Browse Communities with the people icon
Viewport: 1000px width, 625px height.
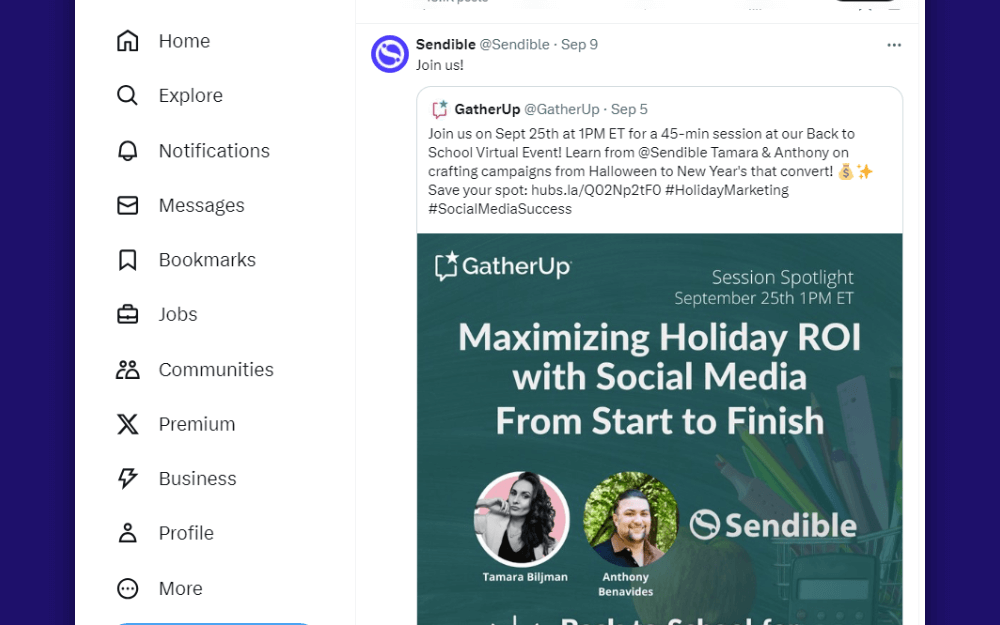pos(127,369)
